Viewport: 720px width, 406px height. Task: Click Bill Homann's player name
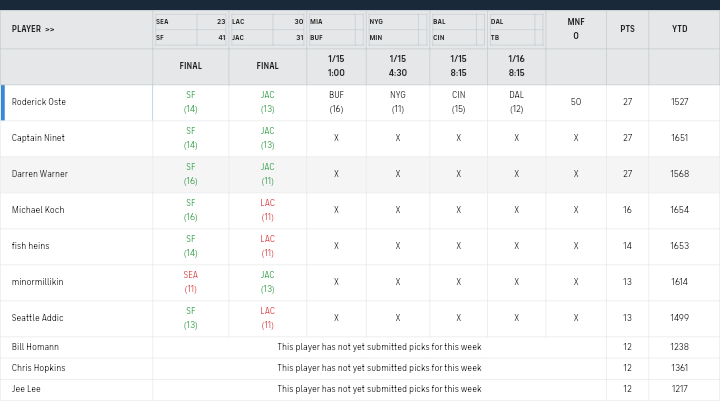point(35,347)
